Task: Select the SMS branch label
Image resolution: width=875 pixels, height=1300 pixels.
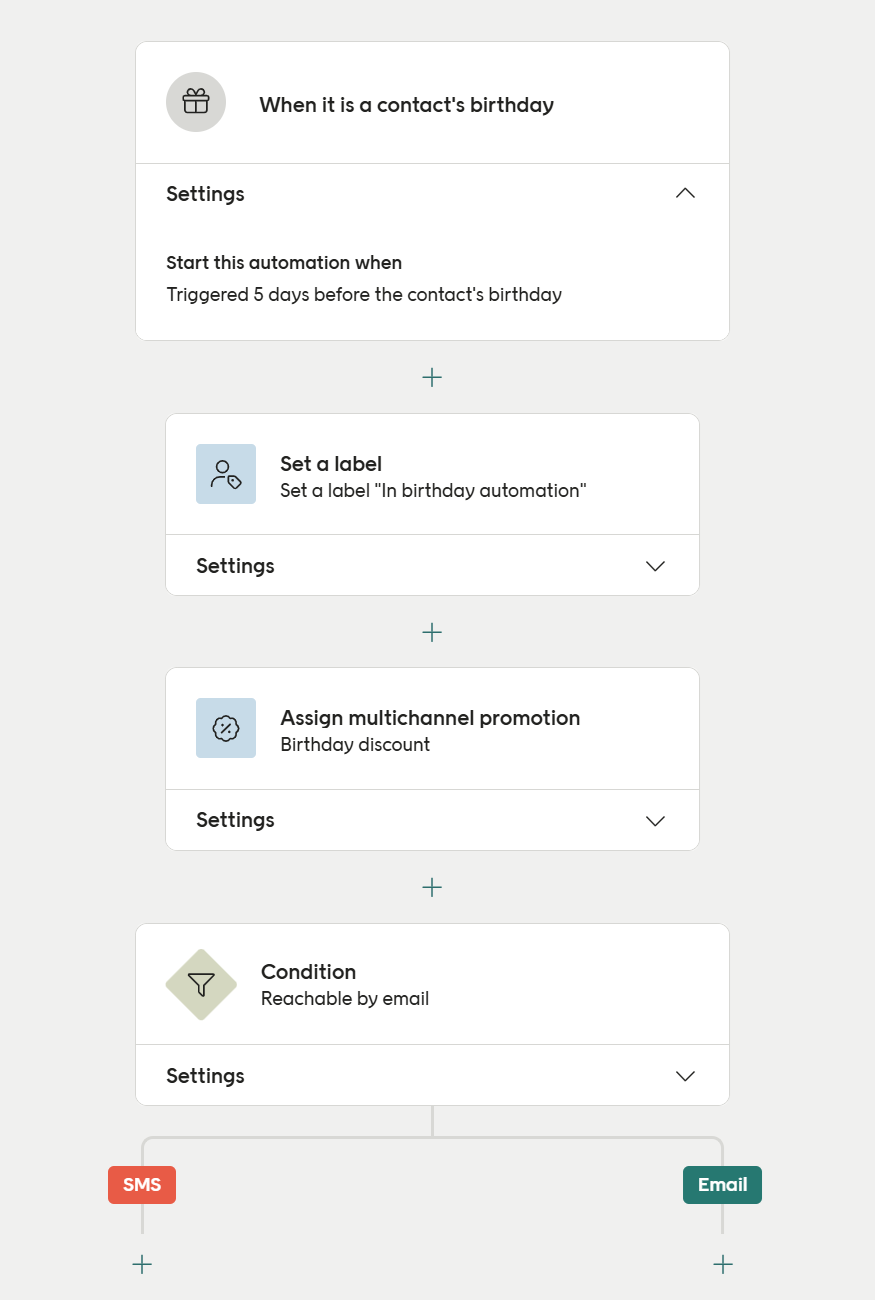Action: click(x=141, y=1184)
